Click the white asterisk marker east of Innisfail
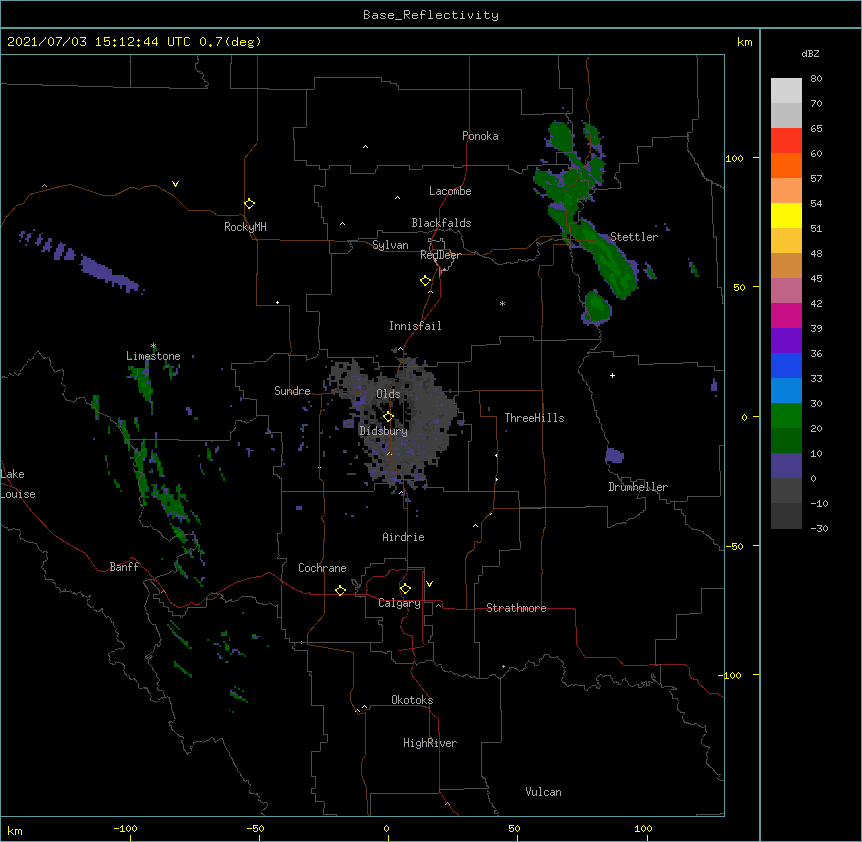The image size is (862, 842). click(502, 303)
